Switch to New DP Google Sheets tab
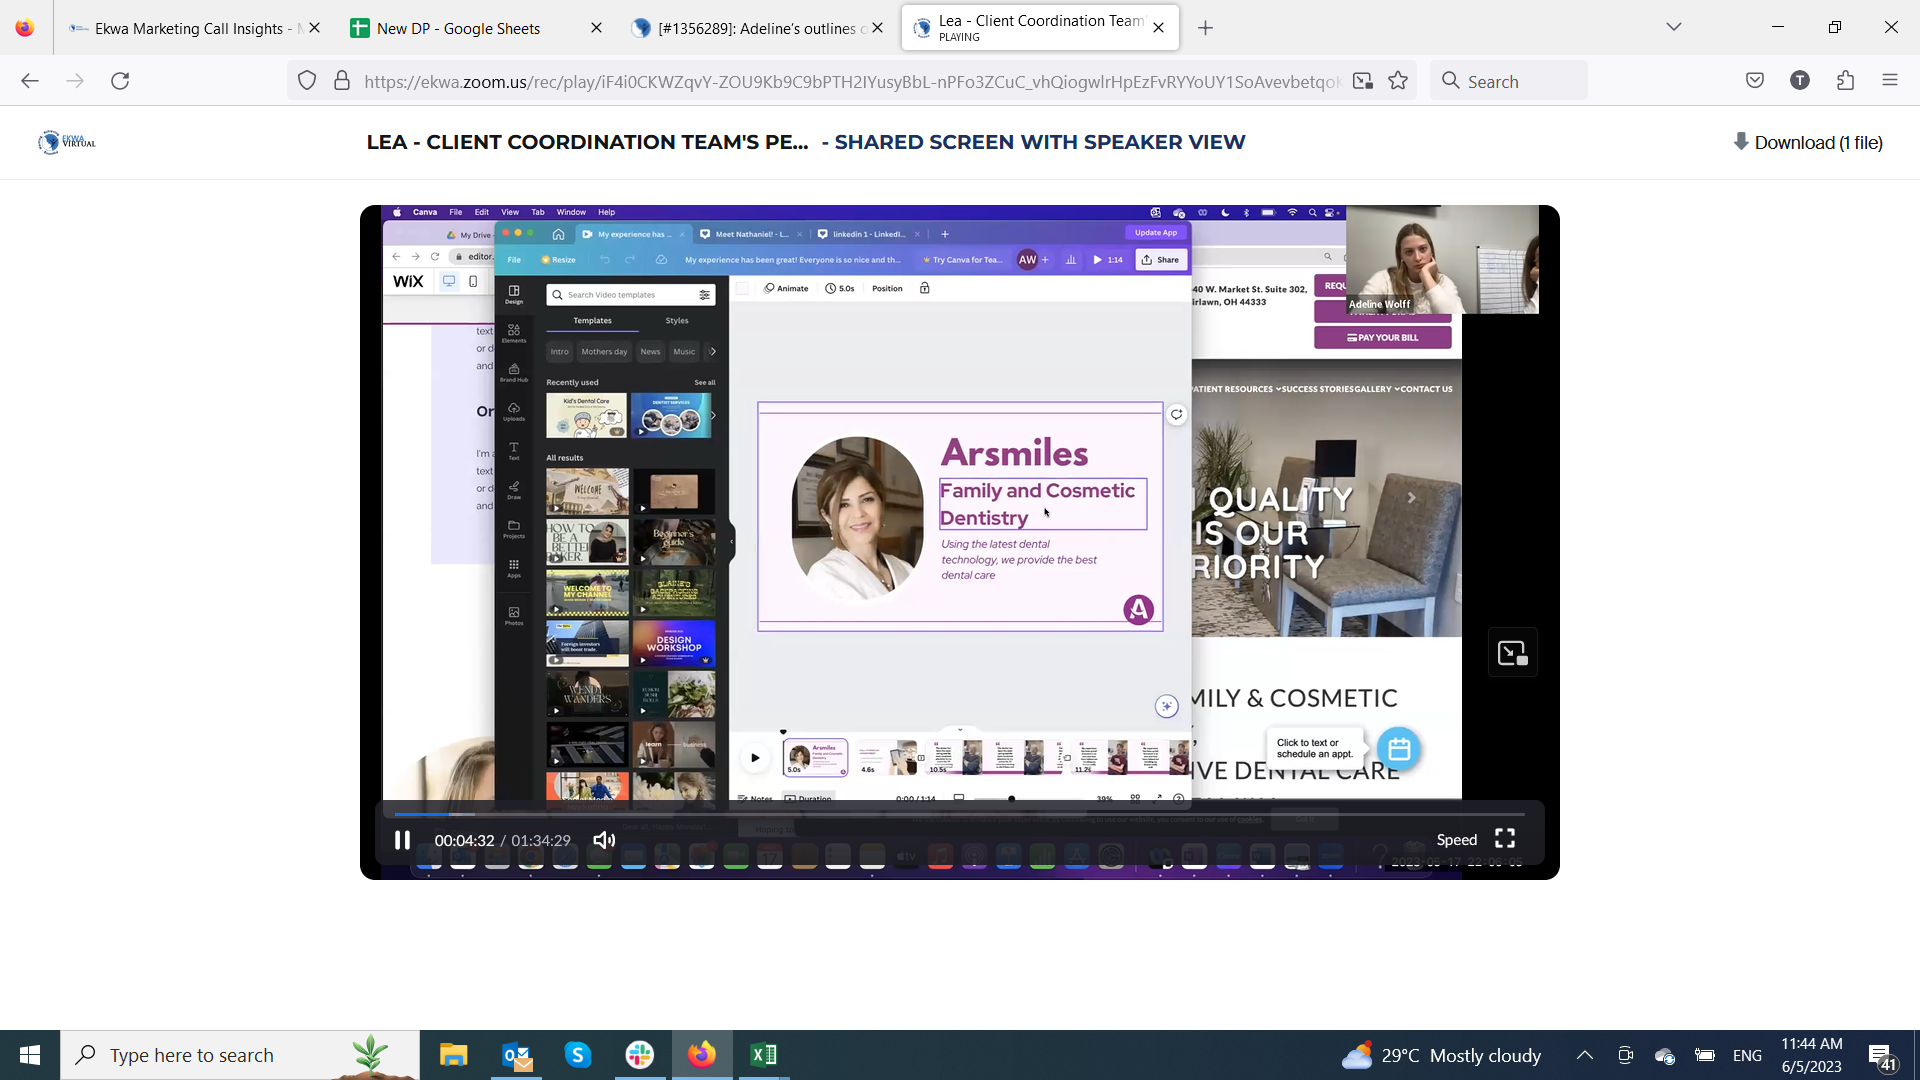This screenshot has height=1080, width=1920. [x=459, y=28]
